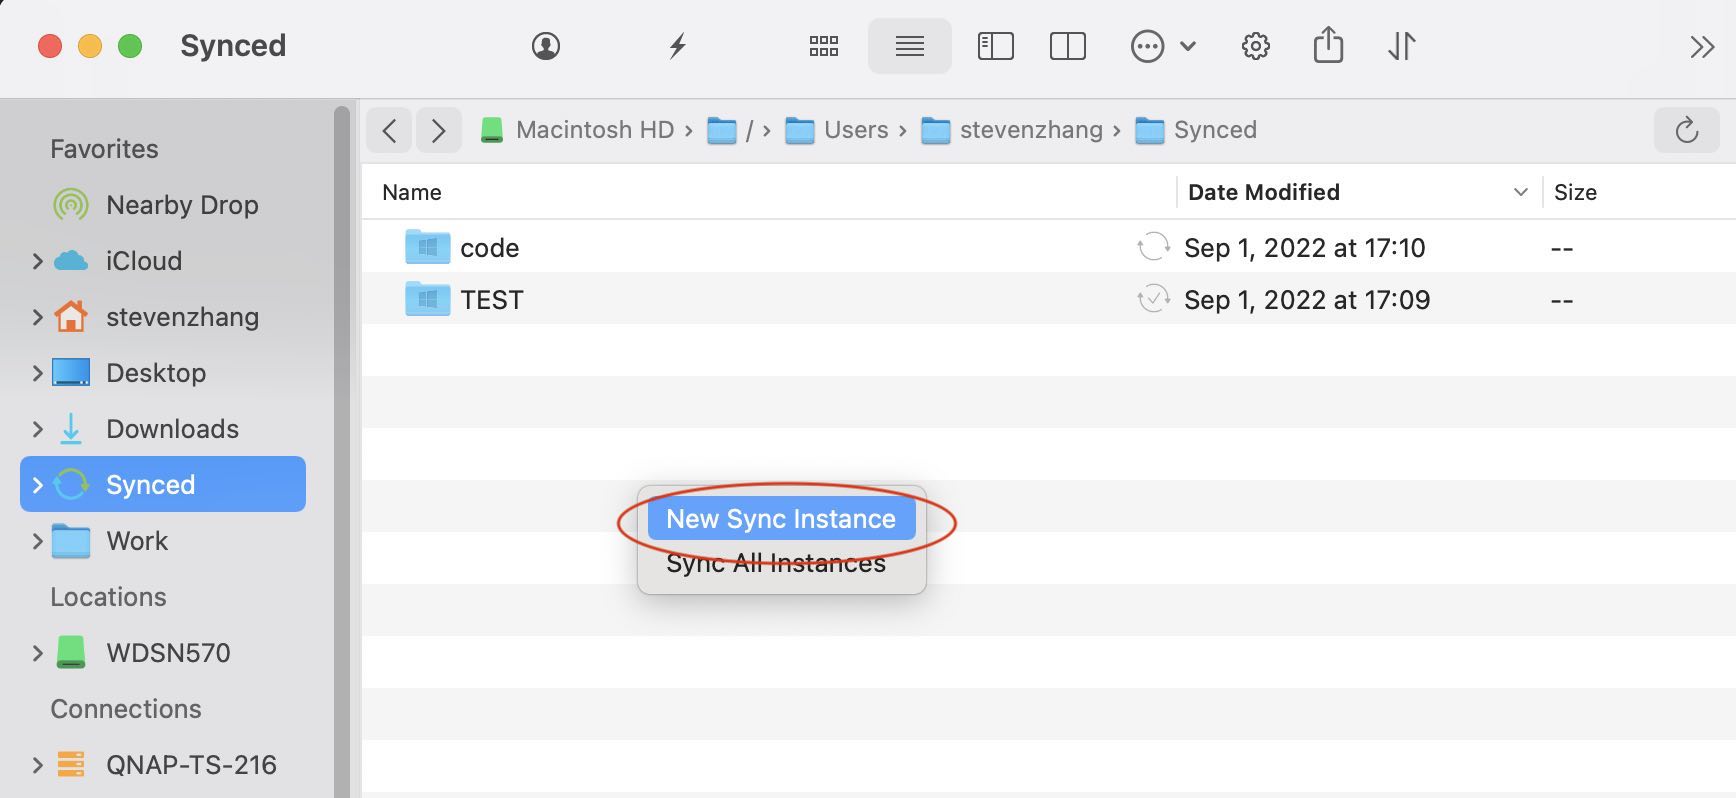The width and height of the screenshot is (1736, 798).
Task: Click the Favorites section header
Action: [x=104, y=149]
